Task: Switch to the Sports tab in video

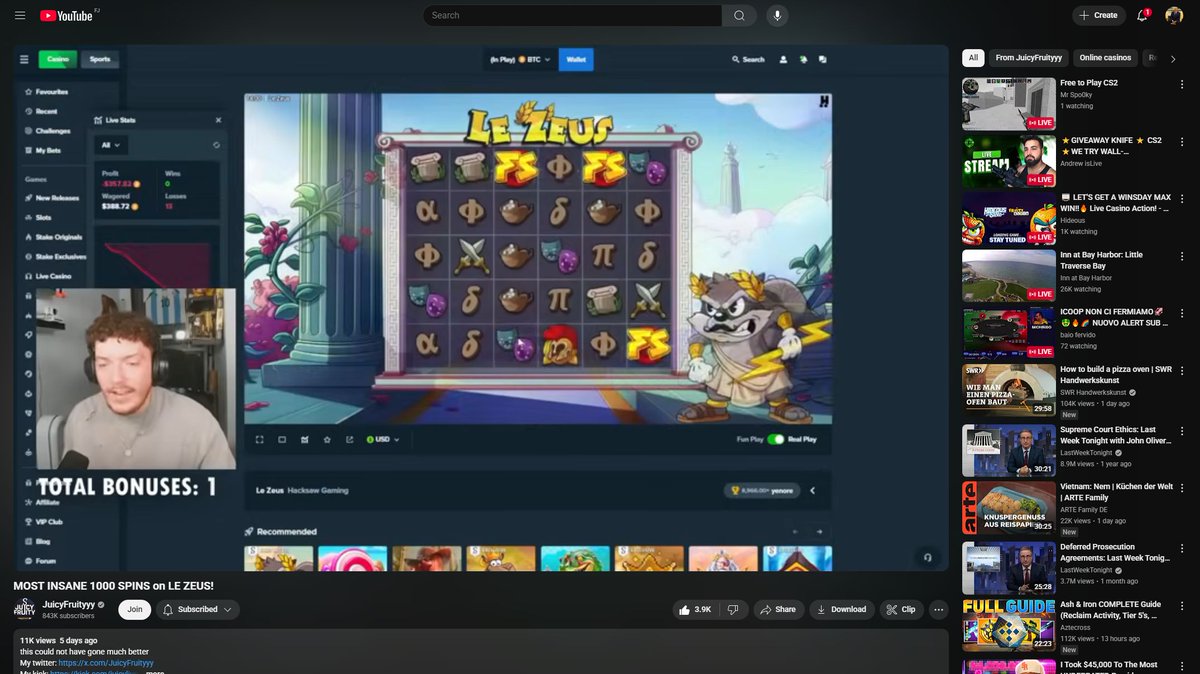Action: pos(100,59)
